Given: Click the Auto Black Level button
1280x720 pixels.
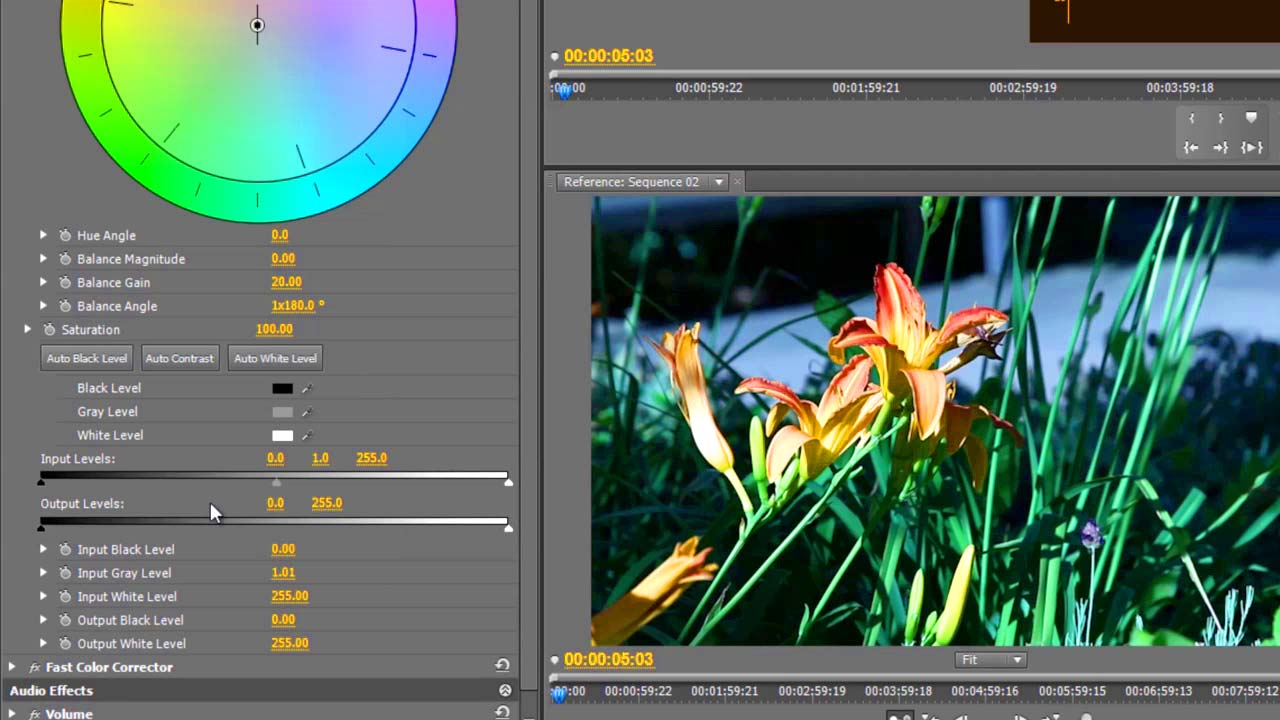Looking at the screenshot, I should [86, 358].
